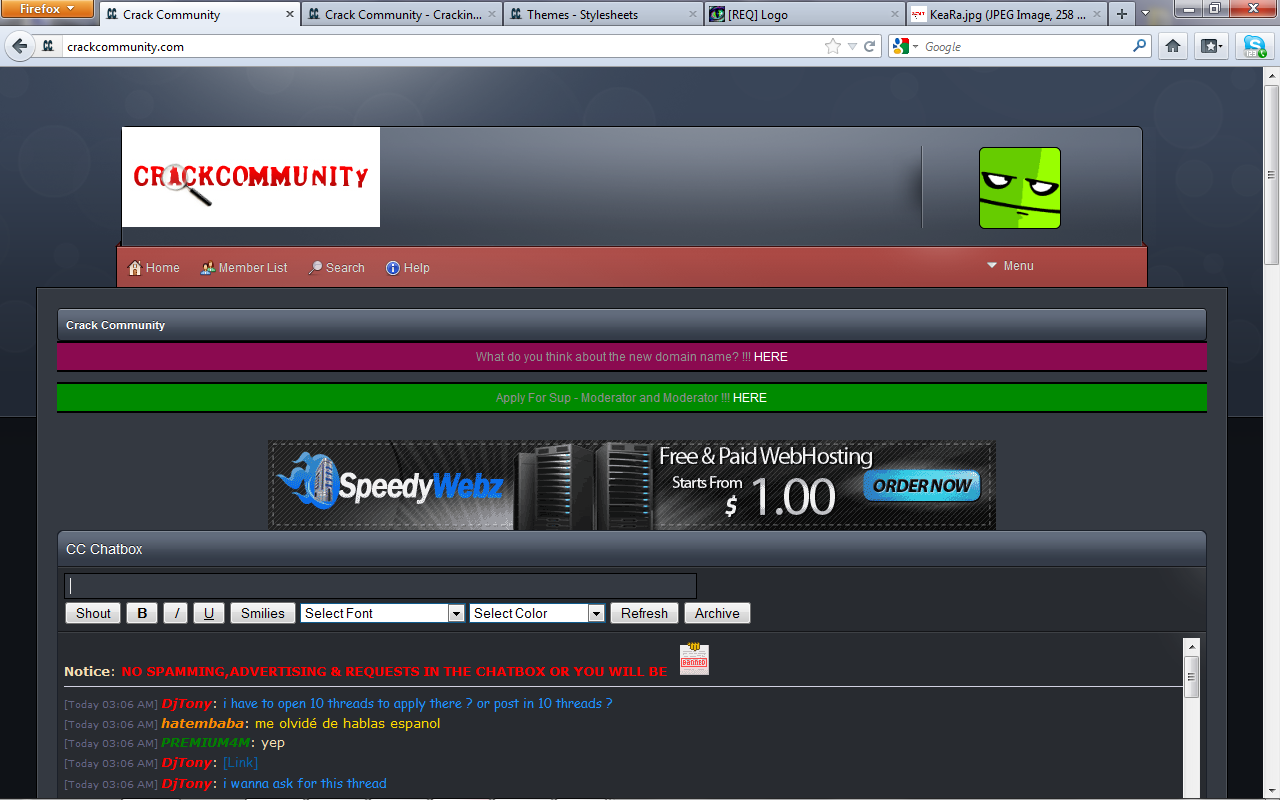This screenshot has width=1280, height=800.
Task: Click the magnifier icon in the search bar
Action: pyautogui.click(x=1139, y=46)
